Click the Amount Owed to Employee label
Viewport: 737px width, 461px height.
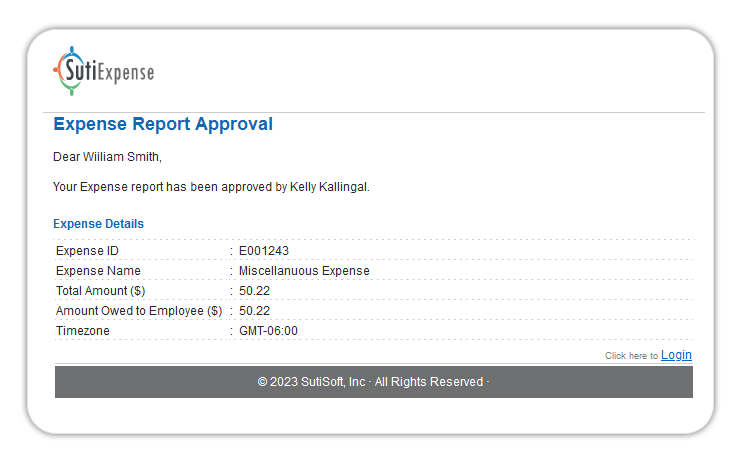[x=139, y=311]
